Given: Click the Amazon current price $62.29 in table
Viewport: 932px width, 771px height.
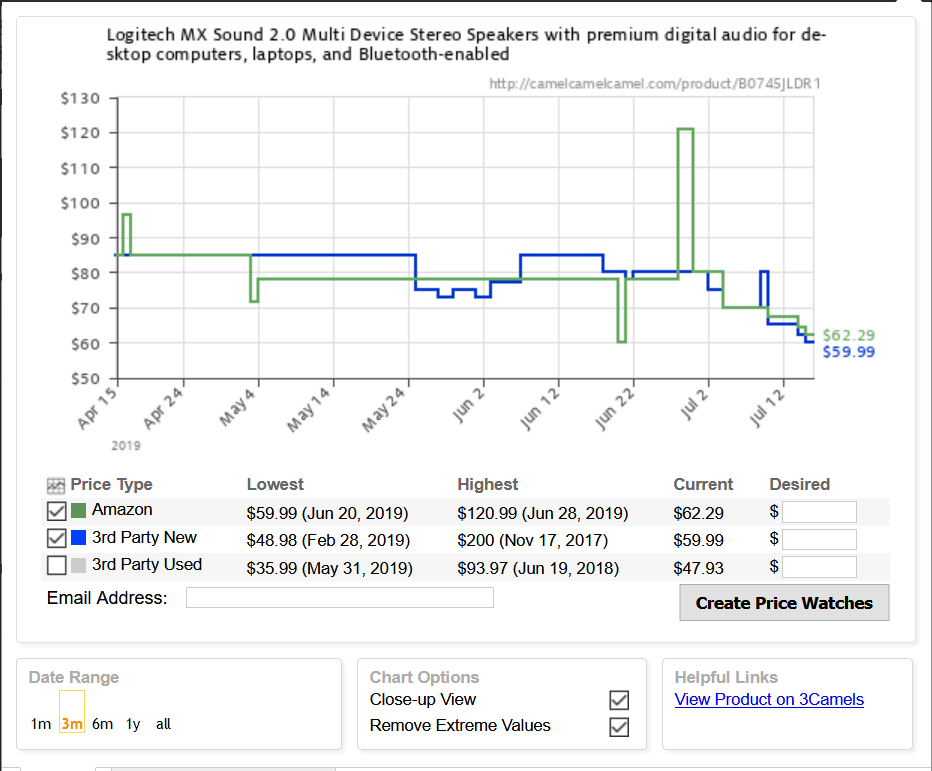Looking at the screenshot, I should coord(698,513).
